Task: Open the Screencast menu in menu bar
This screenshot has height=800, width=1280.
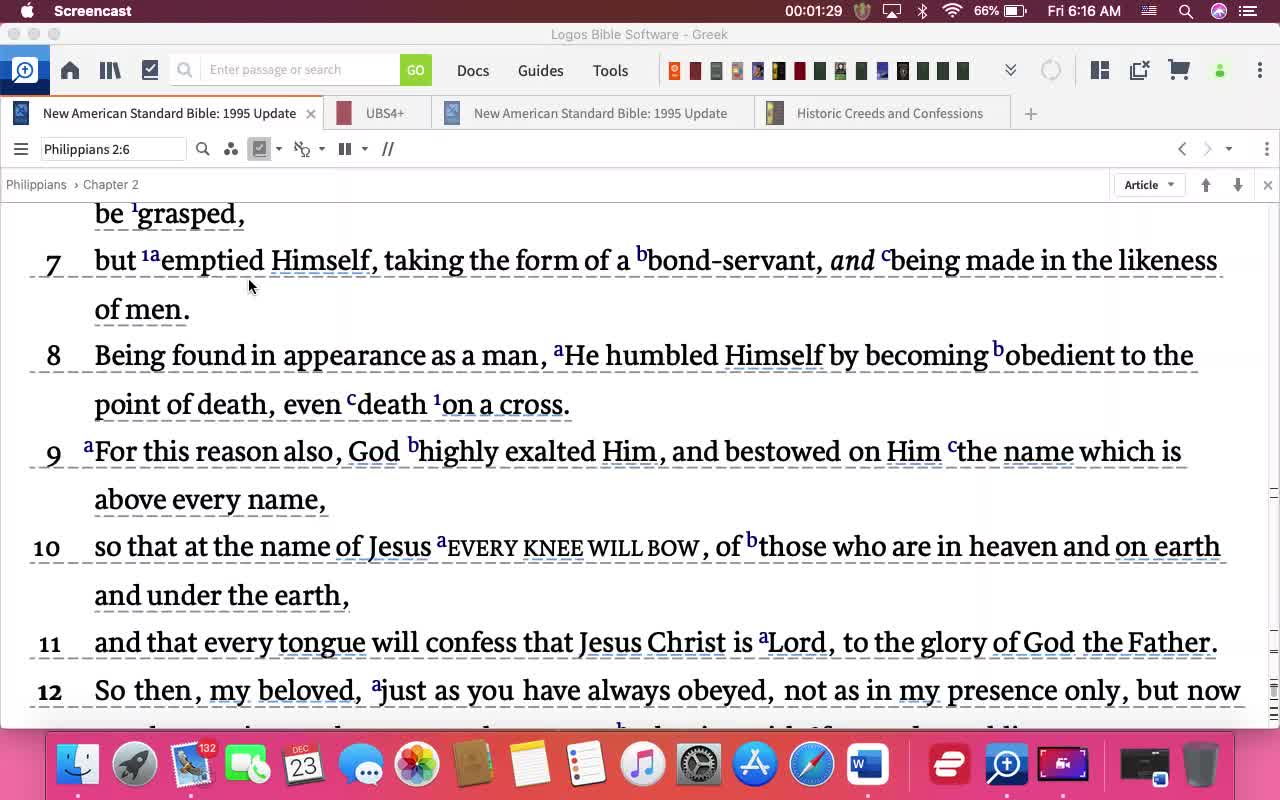Action: (92, 11)
